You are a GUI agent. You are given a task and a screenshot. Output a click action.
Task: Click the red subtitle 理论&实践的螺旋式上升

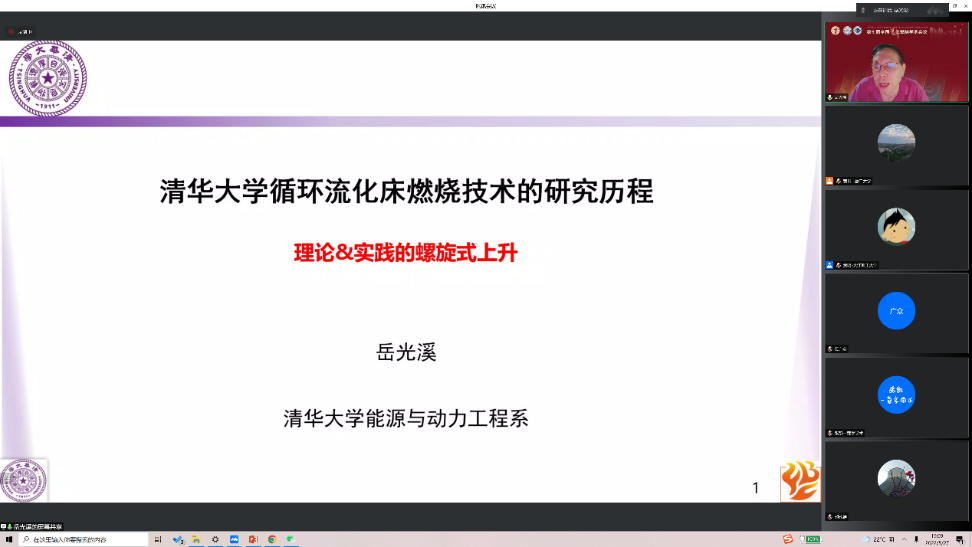(405, 253)
